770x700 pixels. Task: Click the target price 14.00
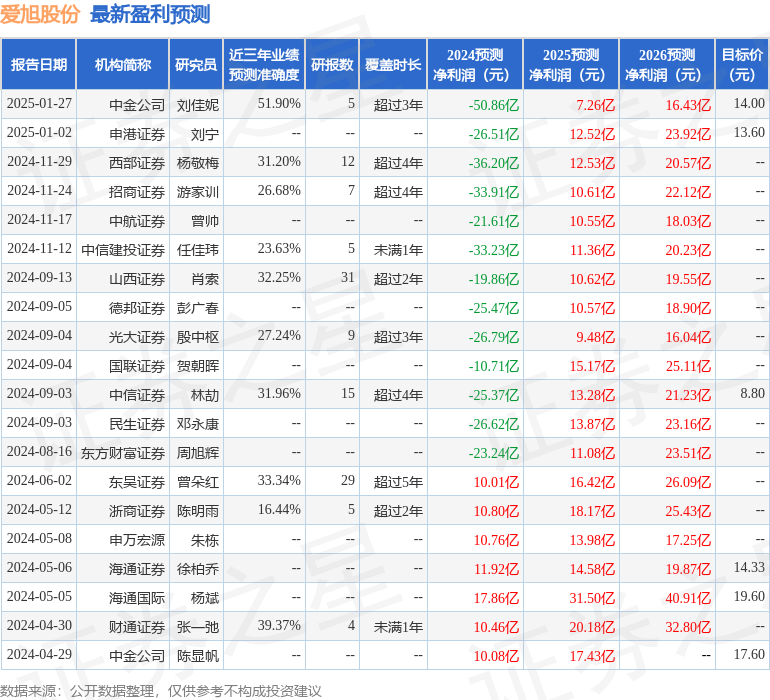(749, 104)
